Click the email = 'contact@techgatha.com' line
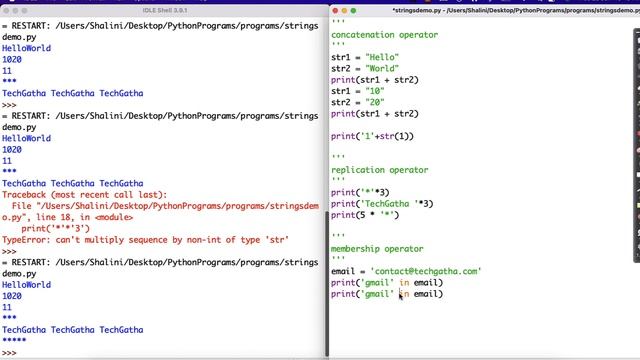640x360 pixels. coord(406,271)
